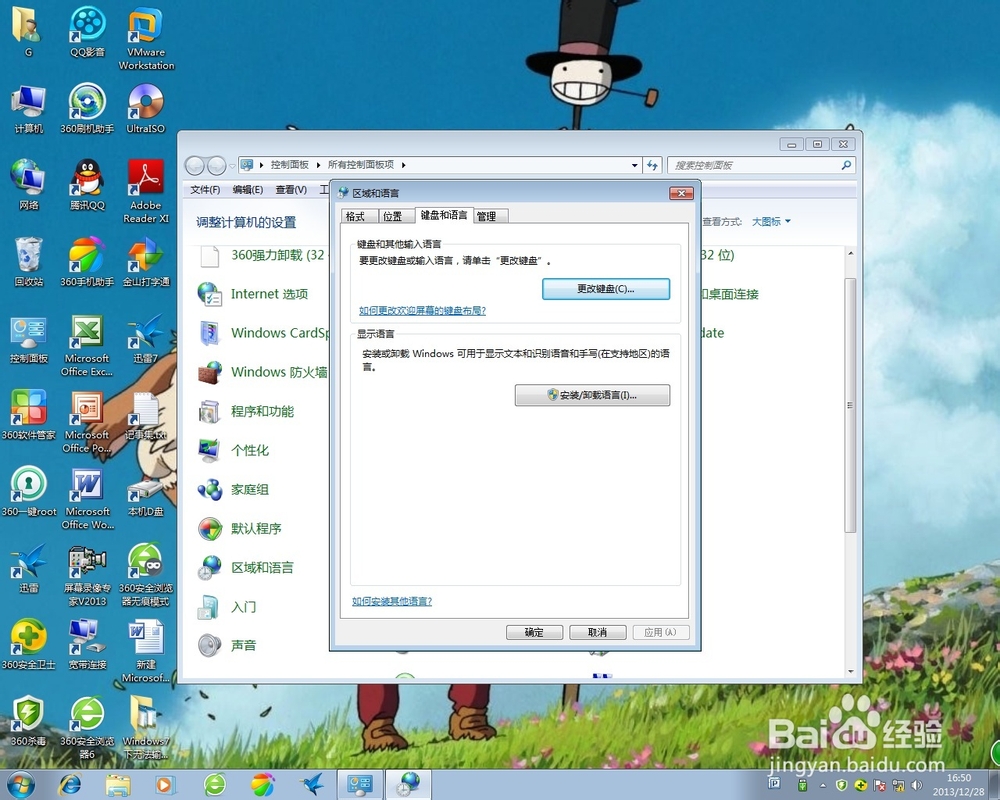Open 程序和功能 control panel item
This screenshot has width=1000, height=800.
click(x=246, y=411)
